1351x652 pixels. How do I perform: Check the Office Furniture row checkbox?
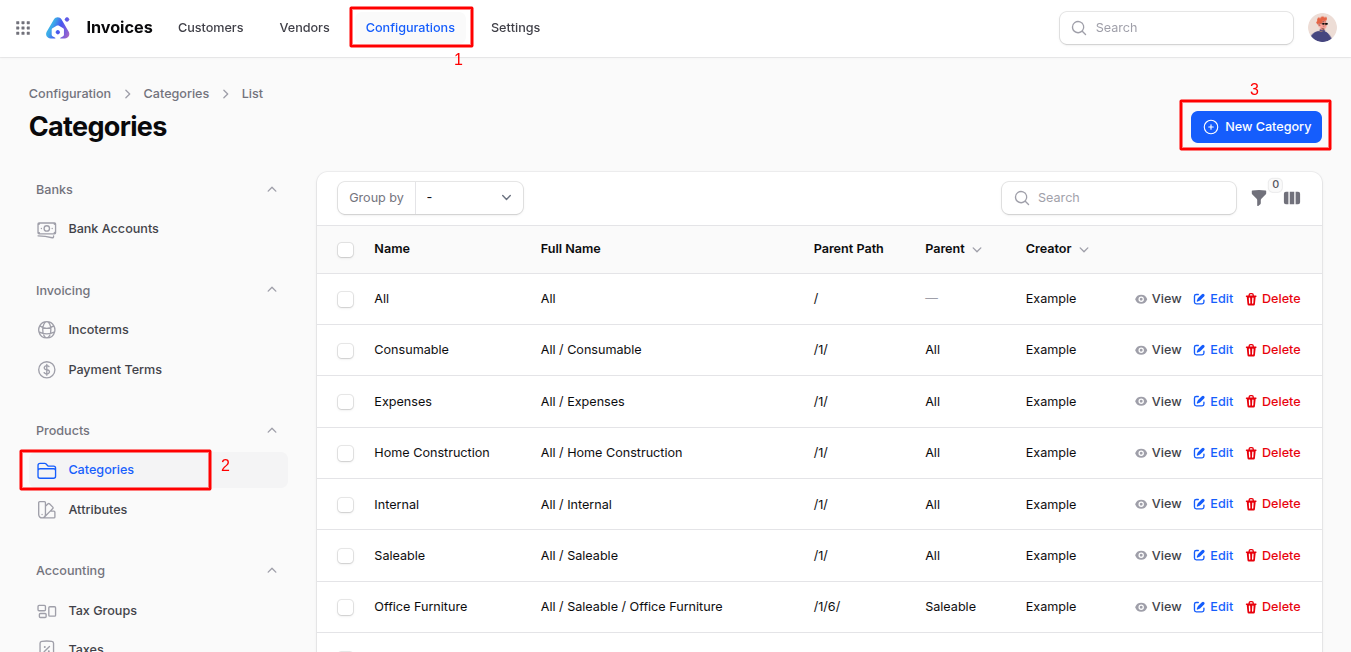(346, 608)
